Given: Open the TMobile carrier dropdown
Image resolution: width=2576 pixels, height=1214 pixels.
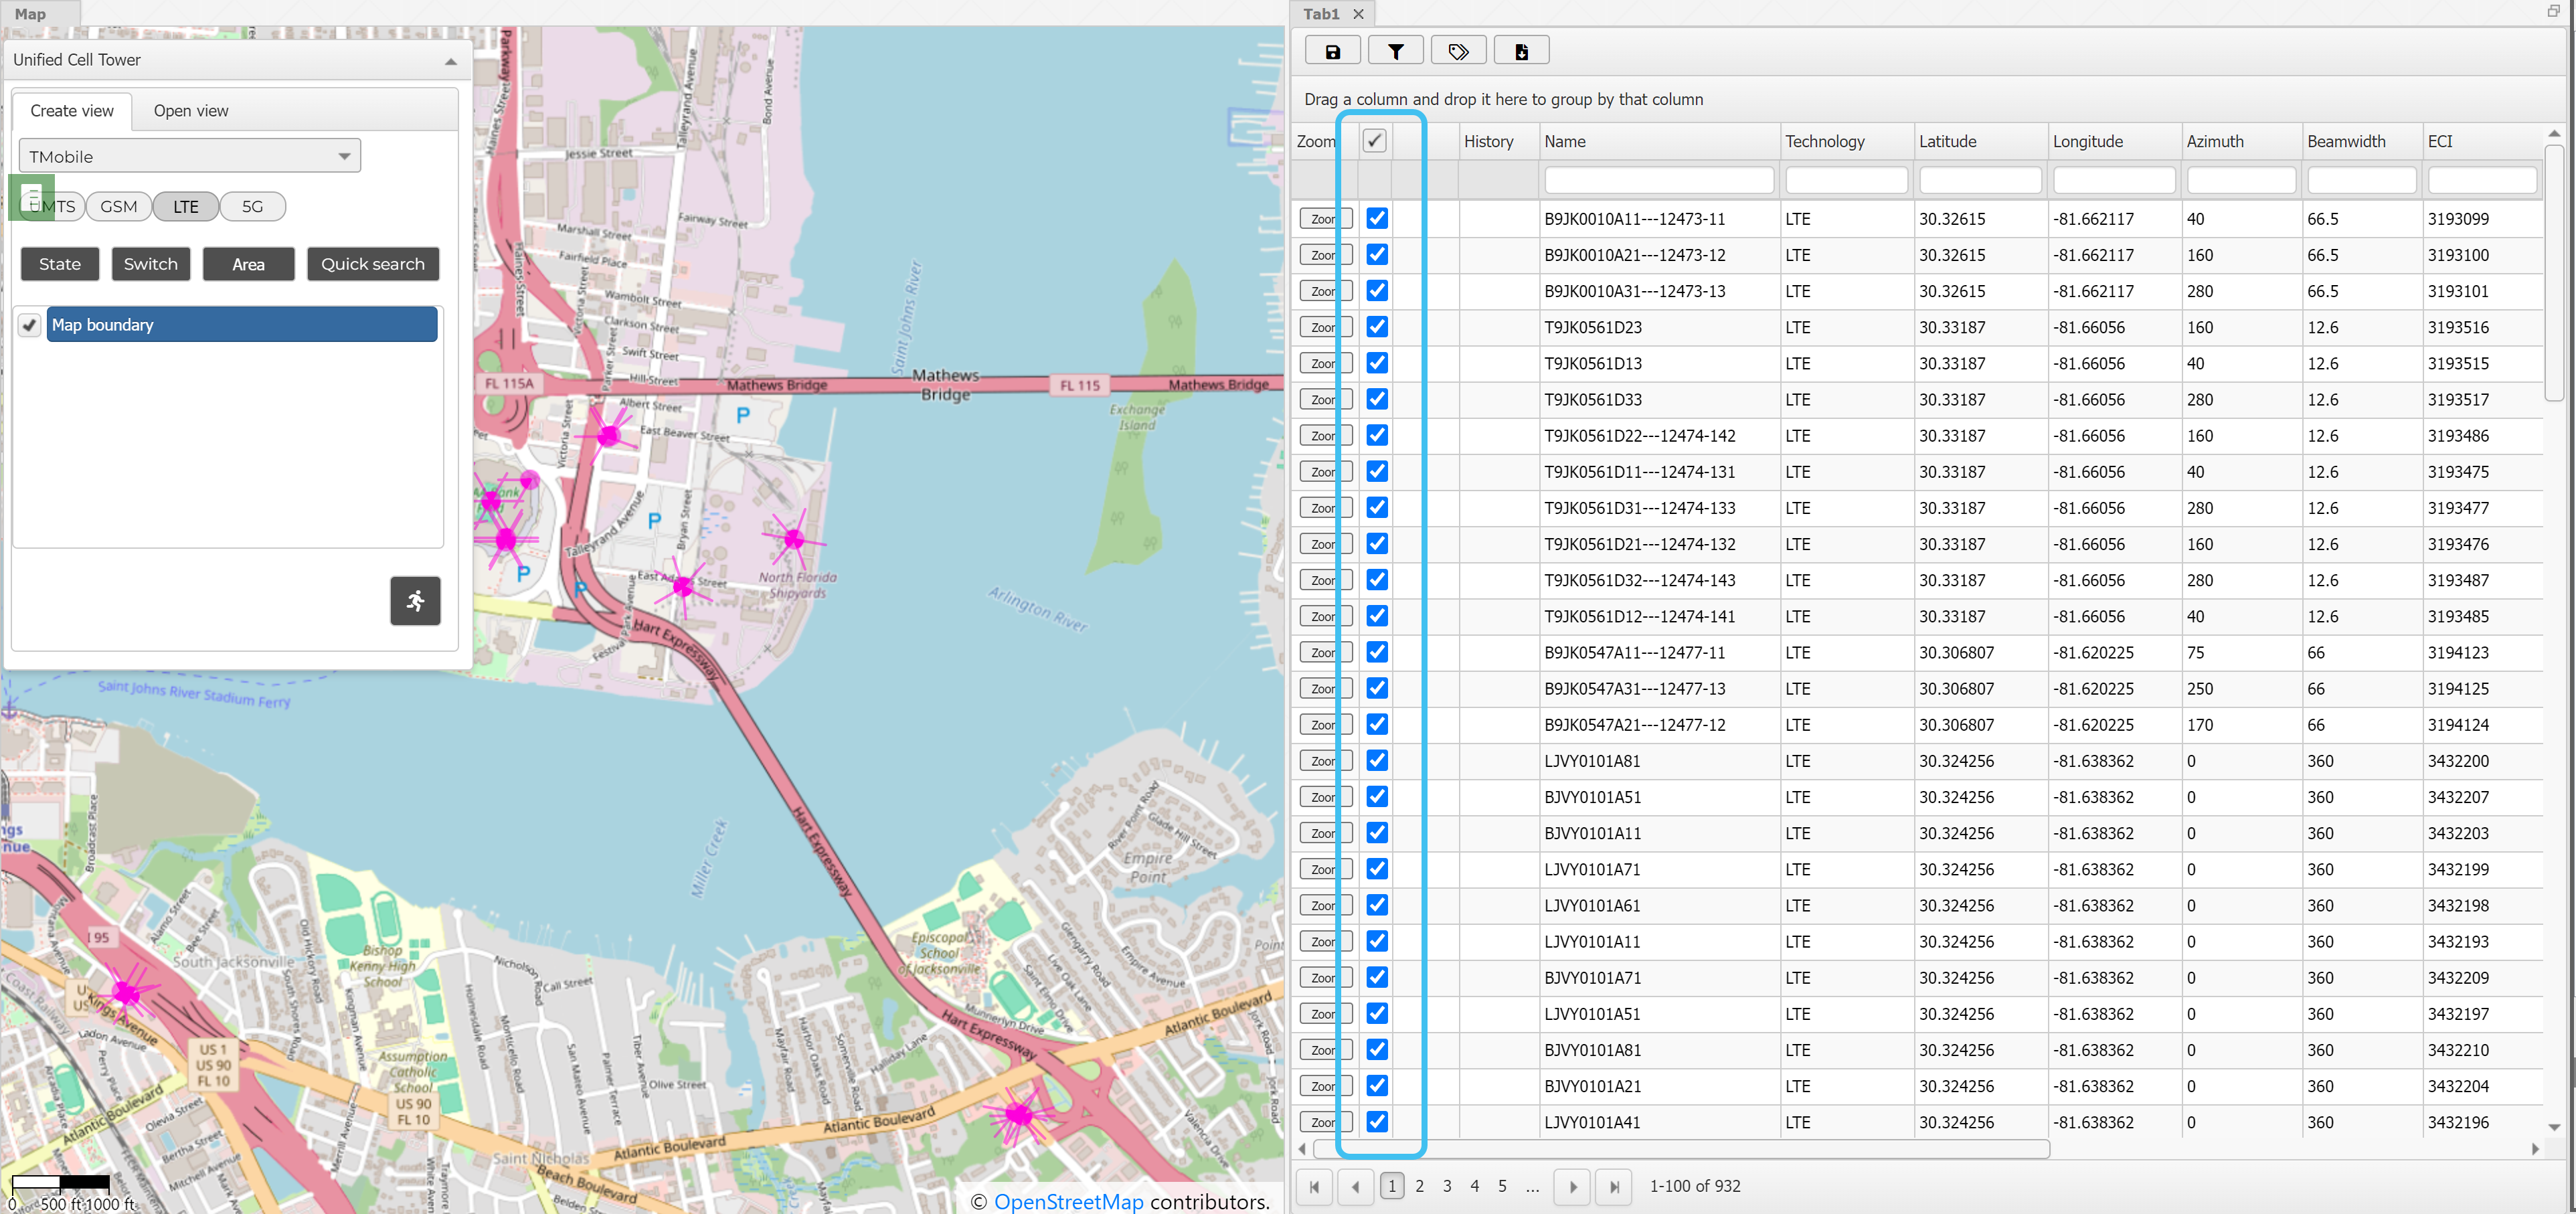Looking at the screenshot, I should (190, 156).
